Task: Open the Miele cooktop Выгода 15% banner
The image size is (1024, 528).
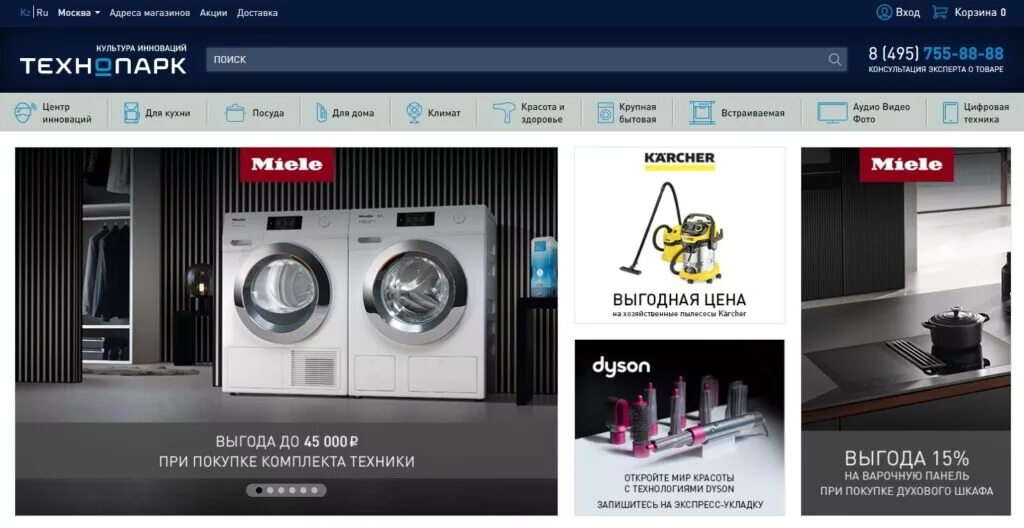Action: [x=906, y=331]
